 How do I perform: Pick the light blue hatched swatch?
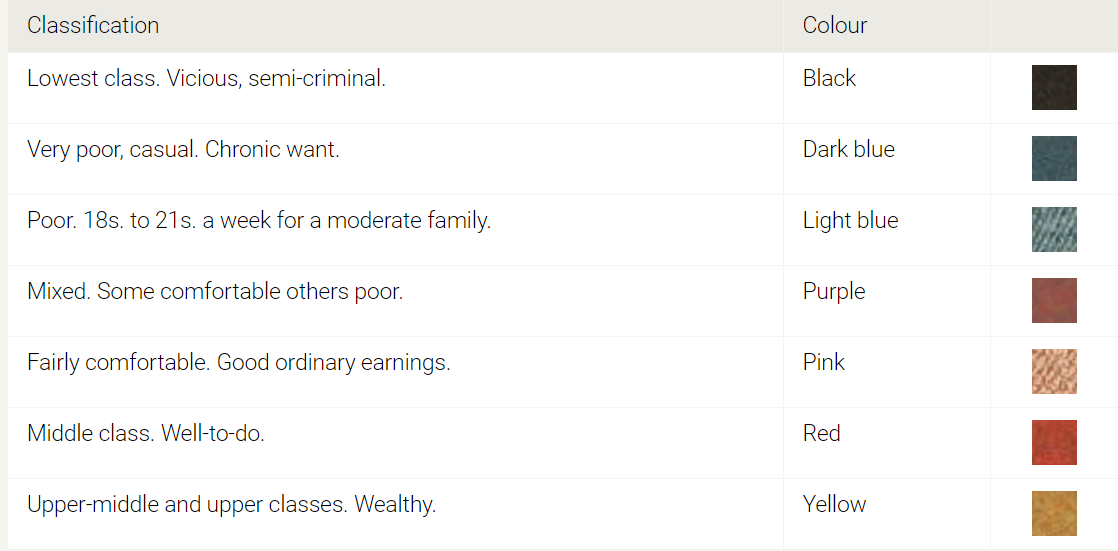1054,229
